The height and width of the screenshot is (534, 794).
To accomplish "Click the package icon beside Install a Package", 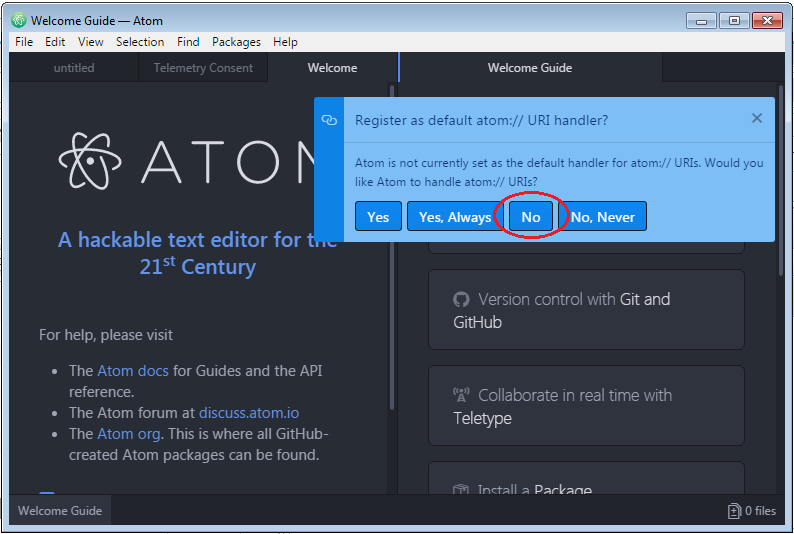I will tap(461, 489).
